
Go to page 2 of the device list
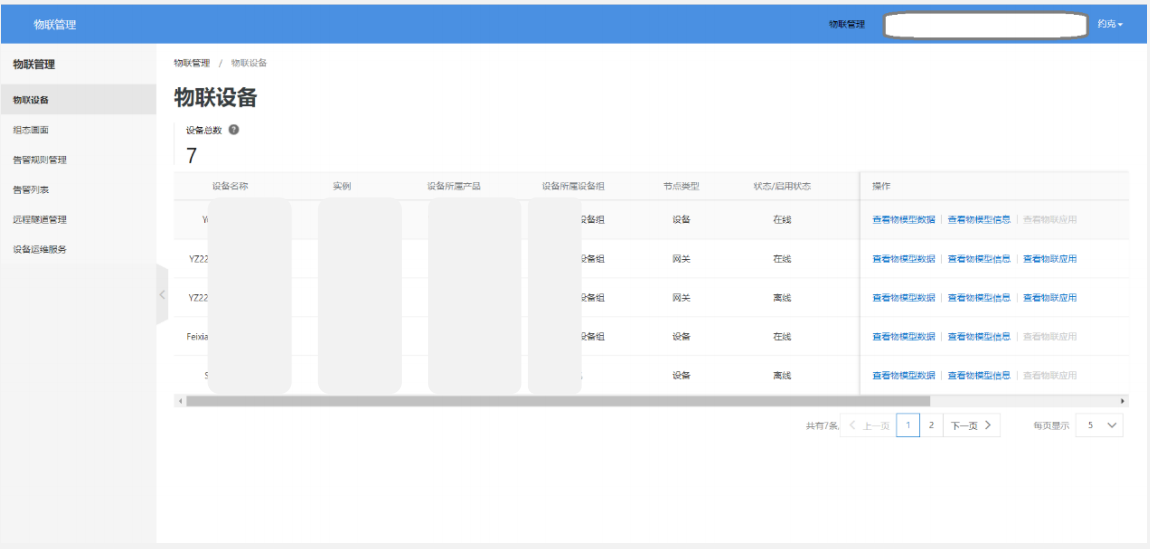931,425
